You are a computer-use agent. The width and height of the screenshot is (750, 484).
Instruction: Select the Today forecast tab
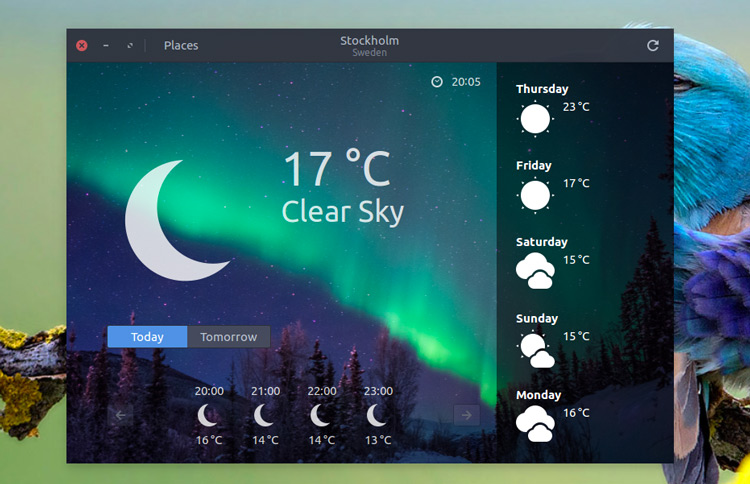[x=147, y=337]
